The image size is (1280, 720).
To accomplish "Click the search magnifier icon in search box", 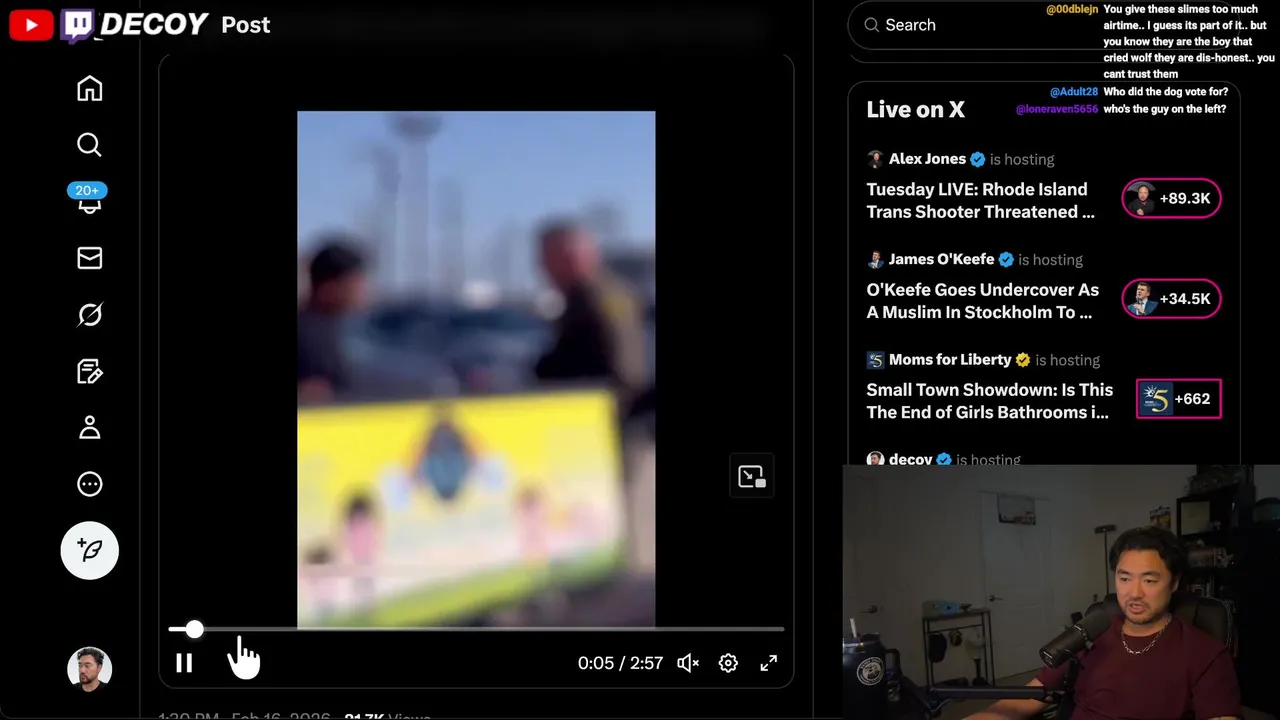I will pos(872,25).
